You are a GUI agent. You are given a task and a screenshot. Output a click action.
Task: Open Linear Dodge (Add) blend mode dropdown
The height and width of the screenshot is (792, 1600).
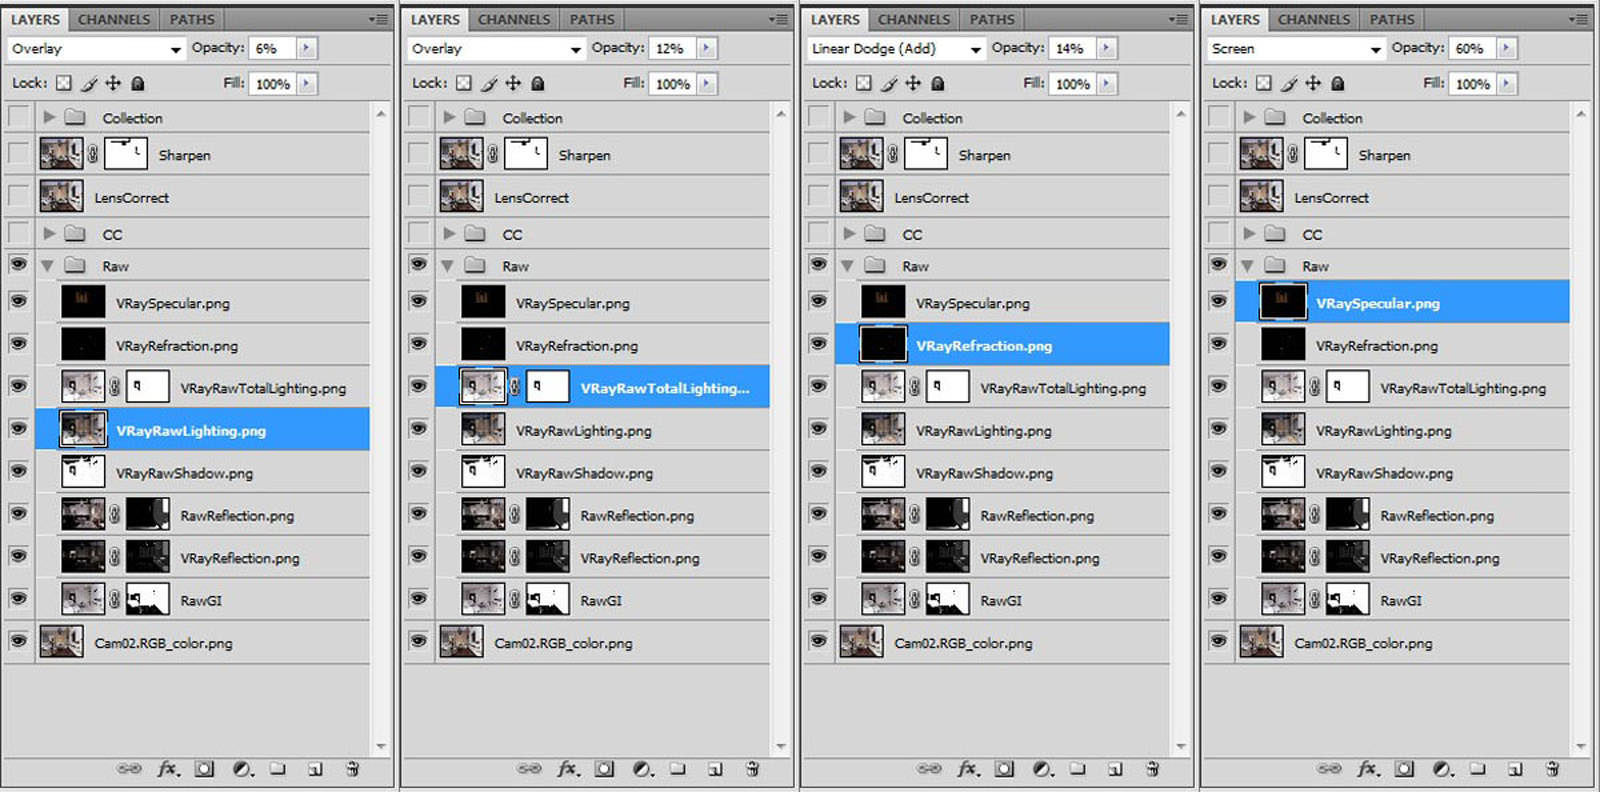click(x=896, y=48)
